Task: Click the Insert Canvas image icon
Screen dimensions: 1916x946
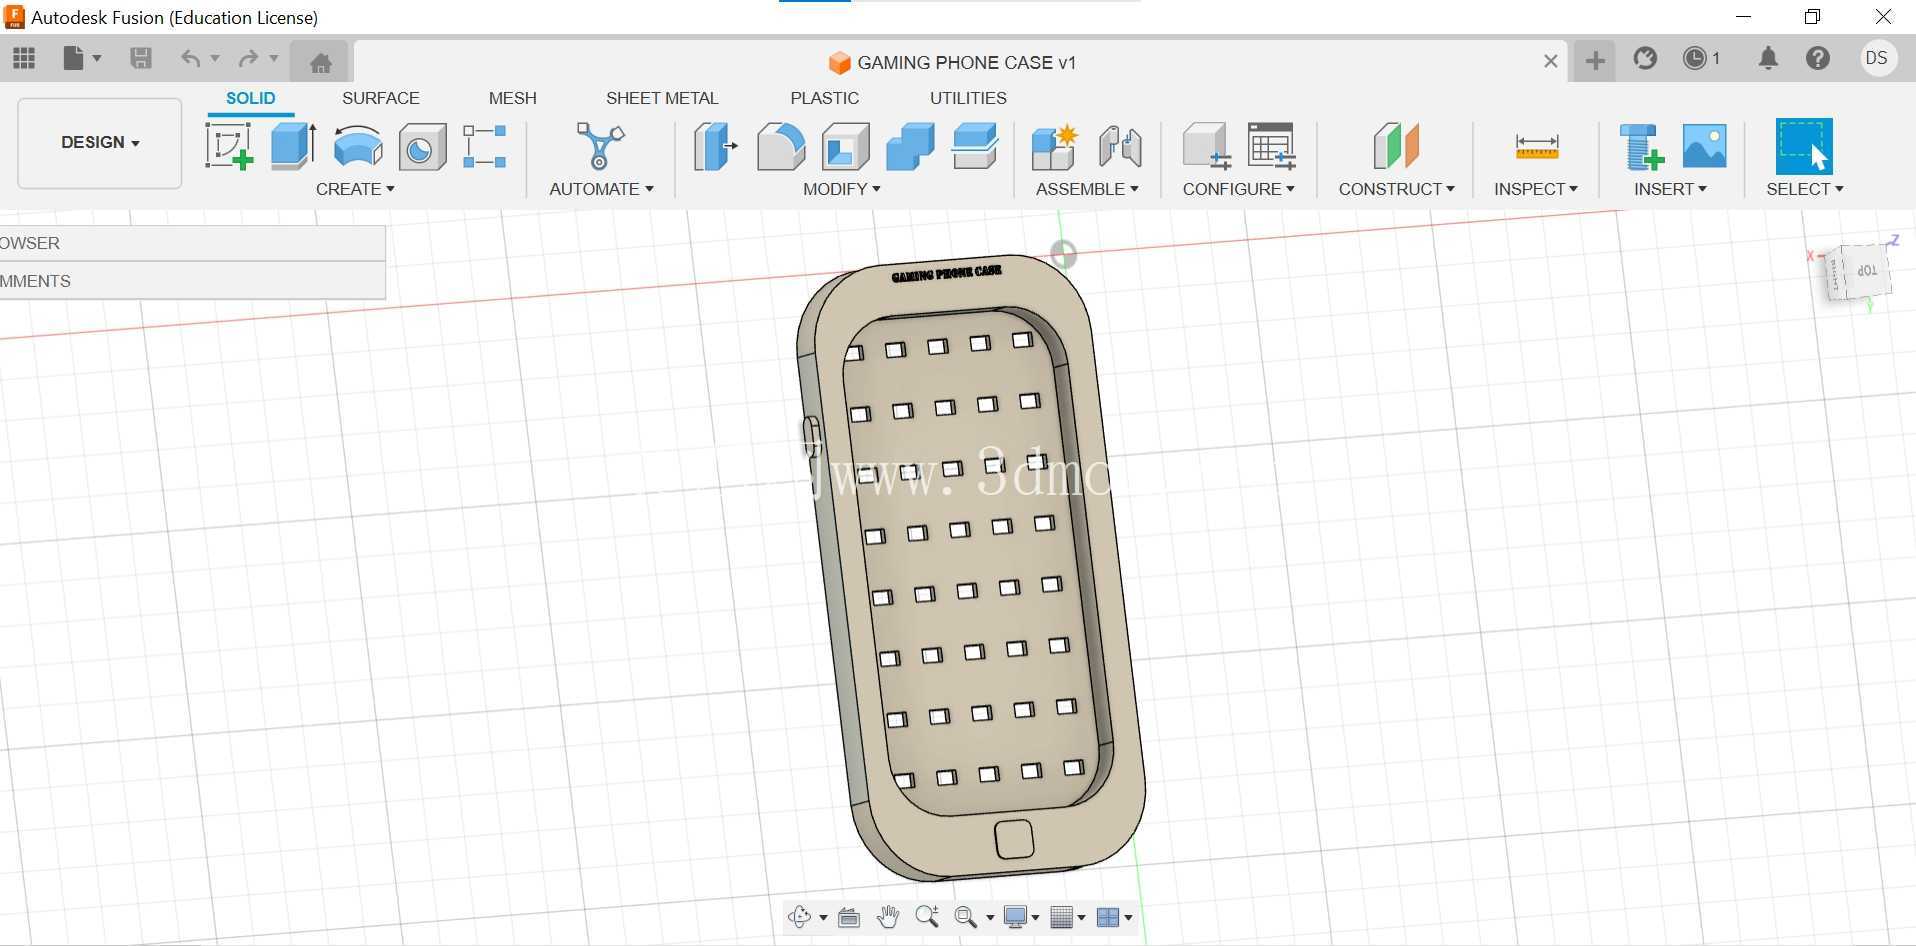Action: pyautogui.click(x=1705, y=146)
